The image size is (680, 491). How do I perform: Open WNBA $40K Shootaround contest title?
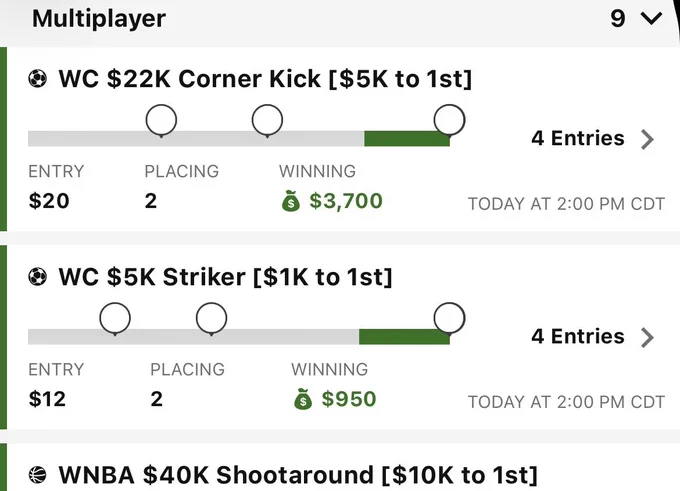pyautogui.click(x=298, y=475)
